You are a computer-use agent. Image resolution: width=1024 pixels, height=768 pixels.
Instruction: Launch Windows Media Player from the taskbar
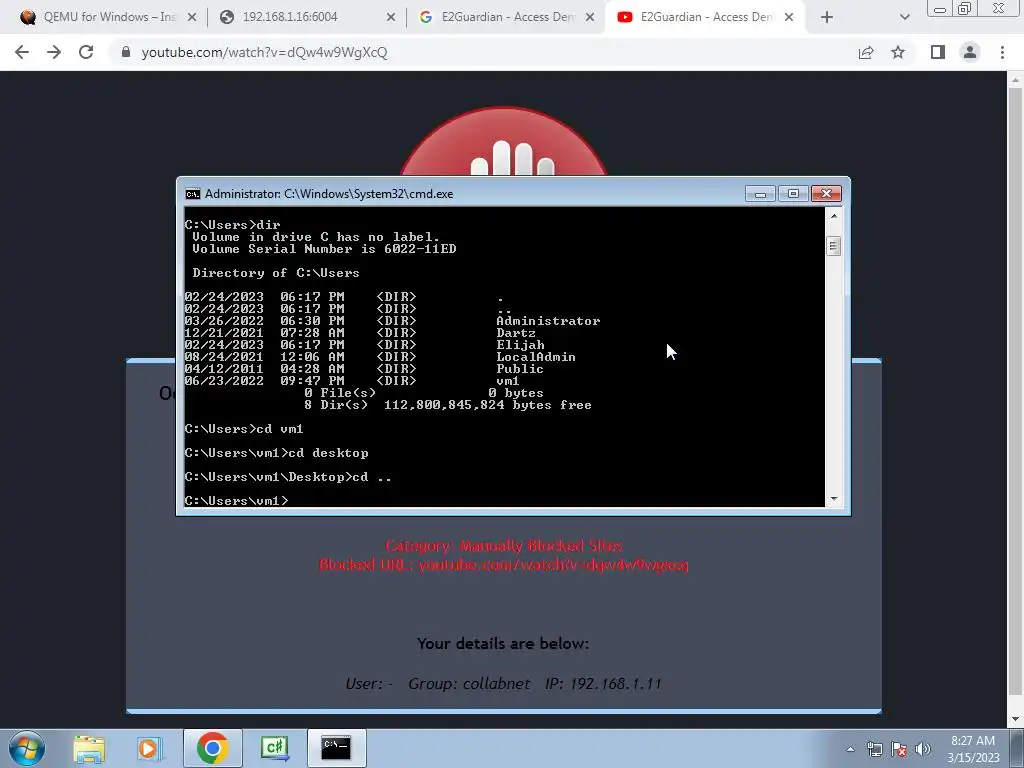[149, 748]
